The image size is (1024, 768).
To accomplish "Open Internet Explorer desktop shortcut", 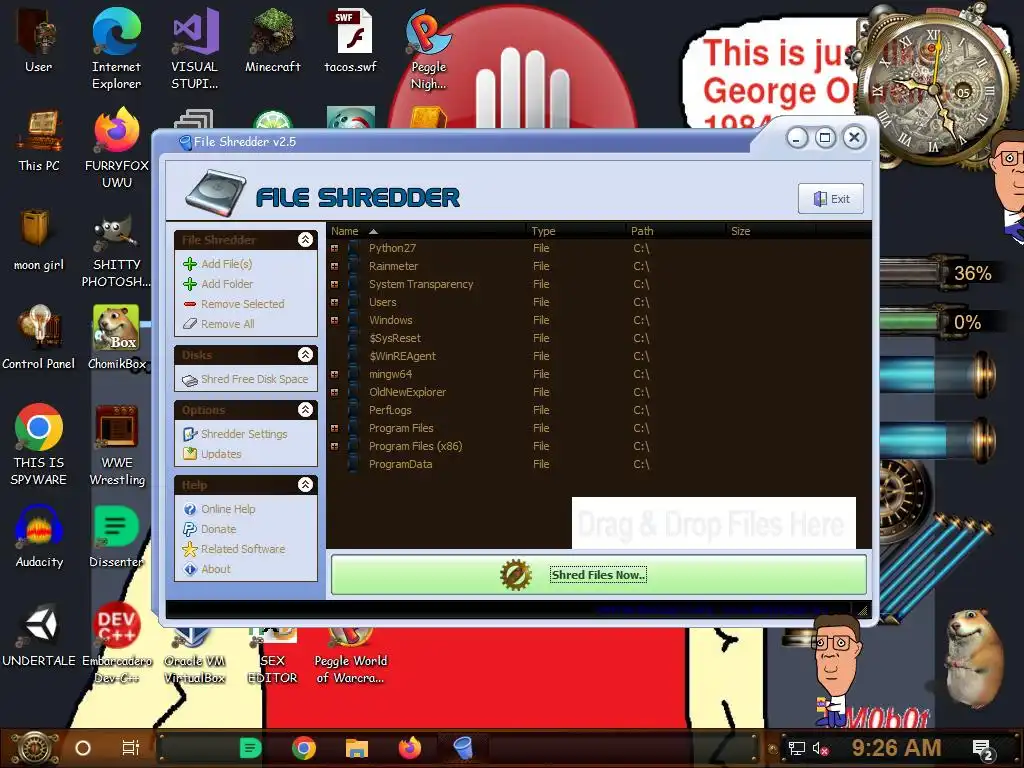I will pyautogui.click(x=116, y=49).
